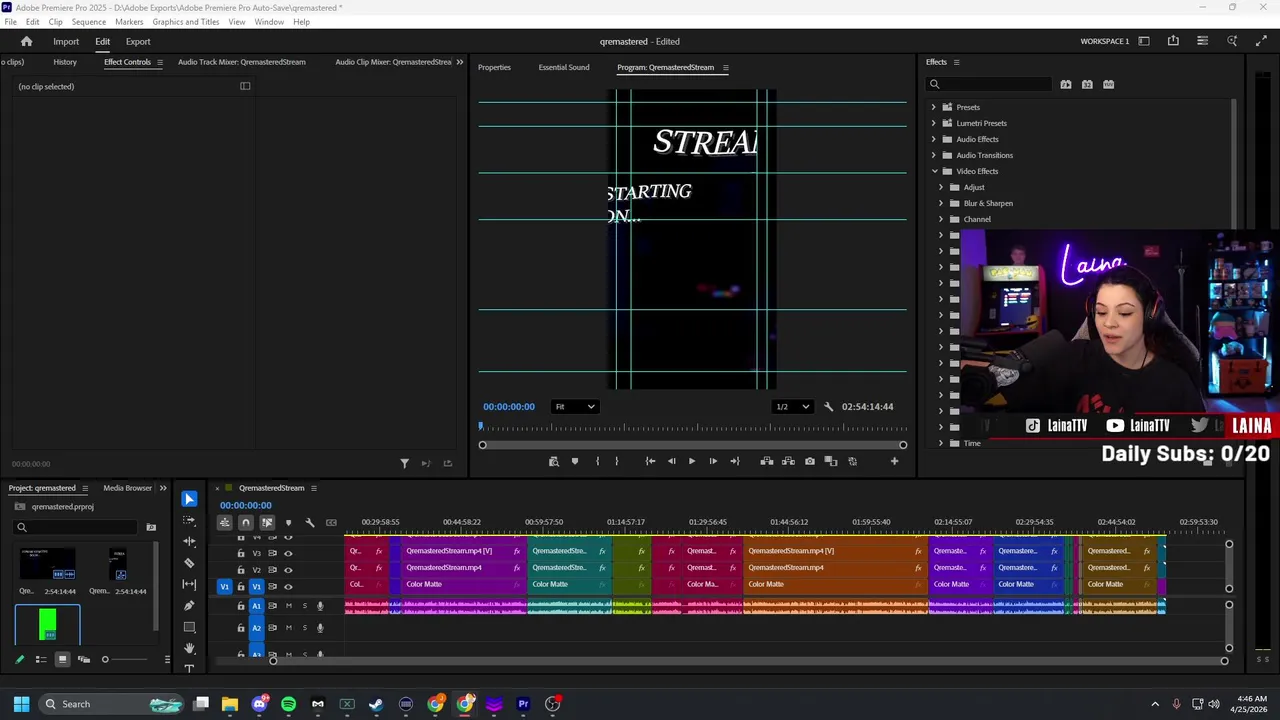The image size is (1280, 720).
Task: Switch to the History tab
Action: click(65, 62)
